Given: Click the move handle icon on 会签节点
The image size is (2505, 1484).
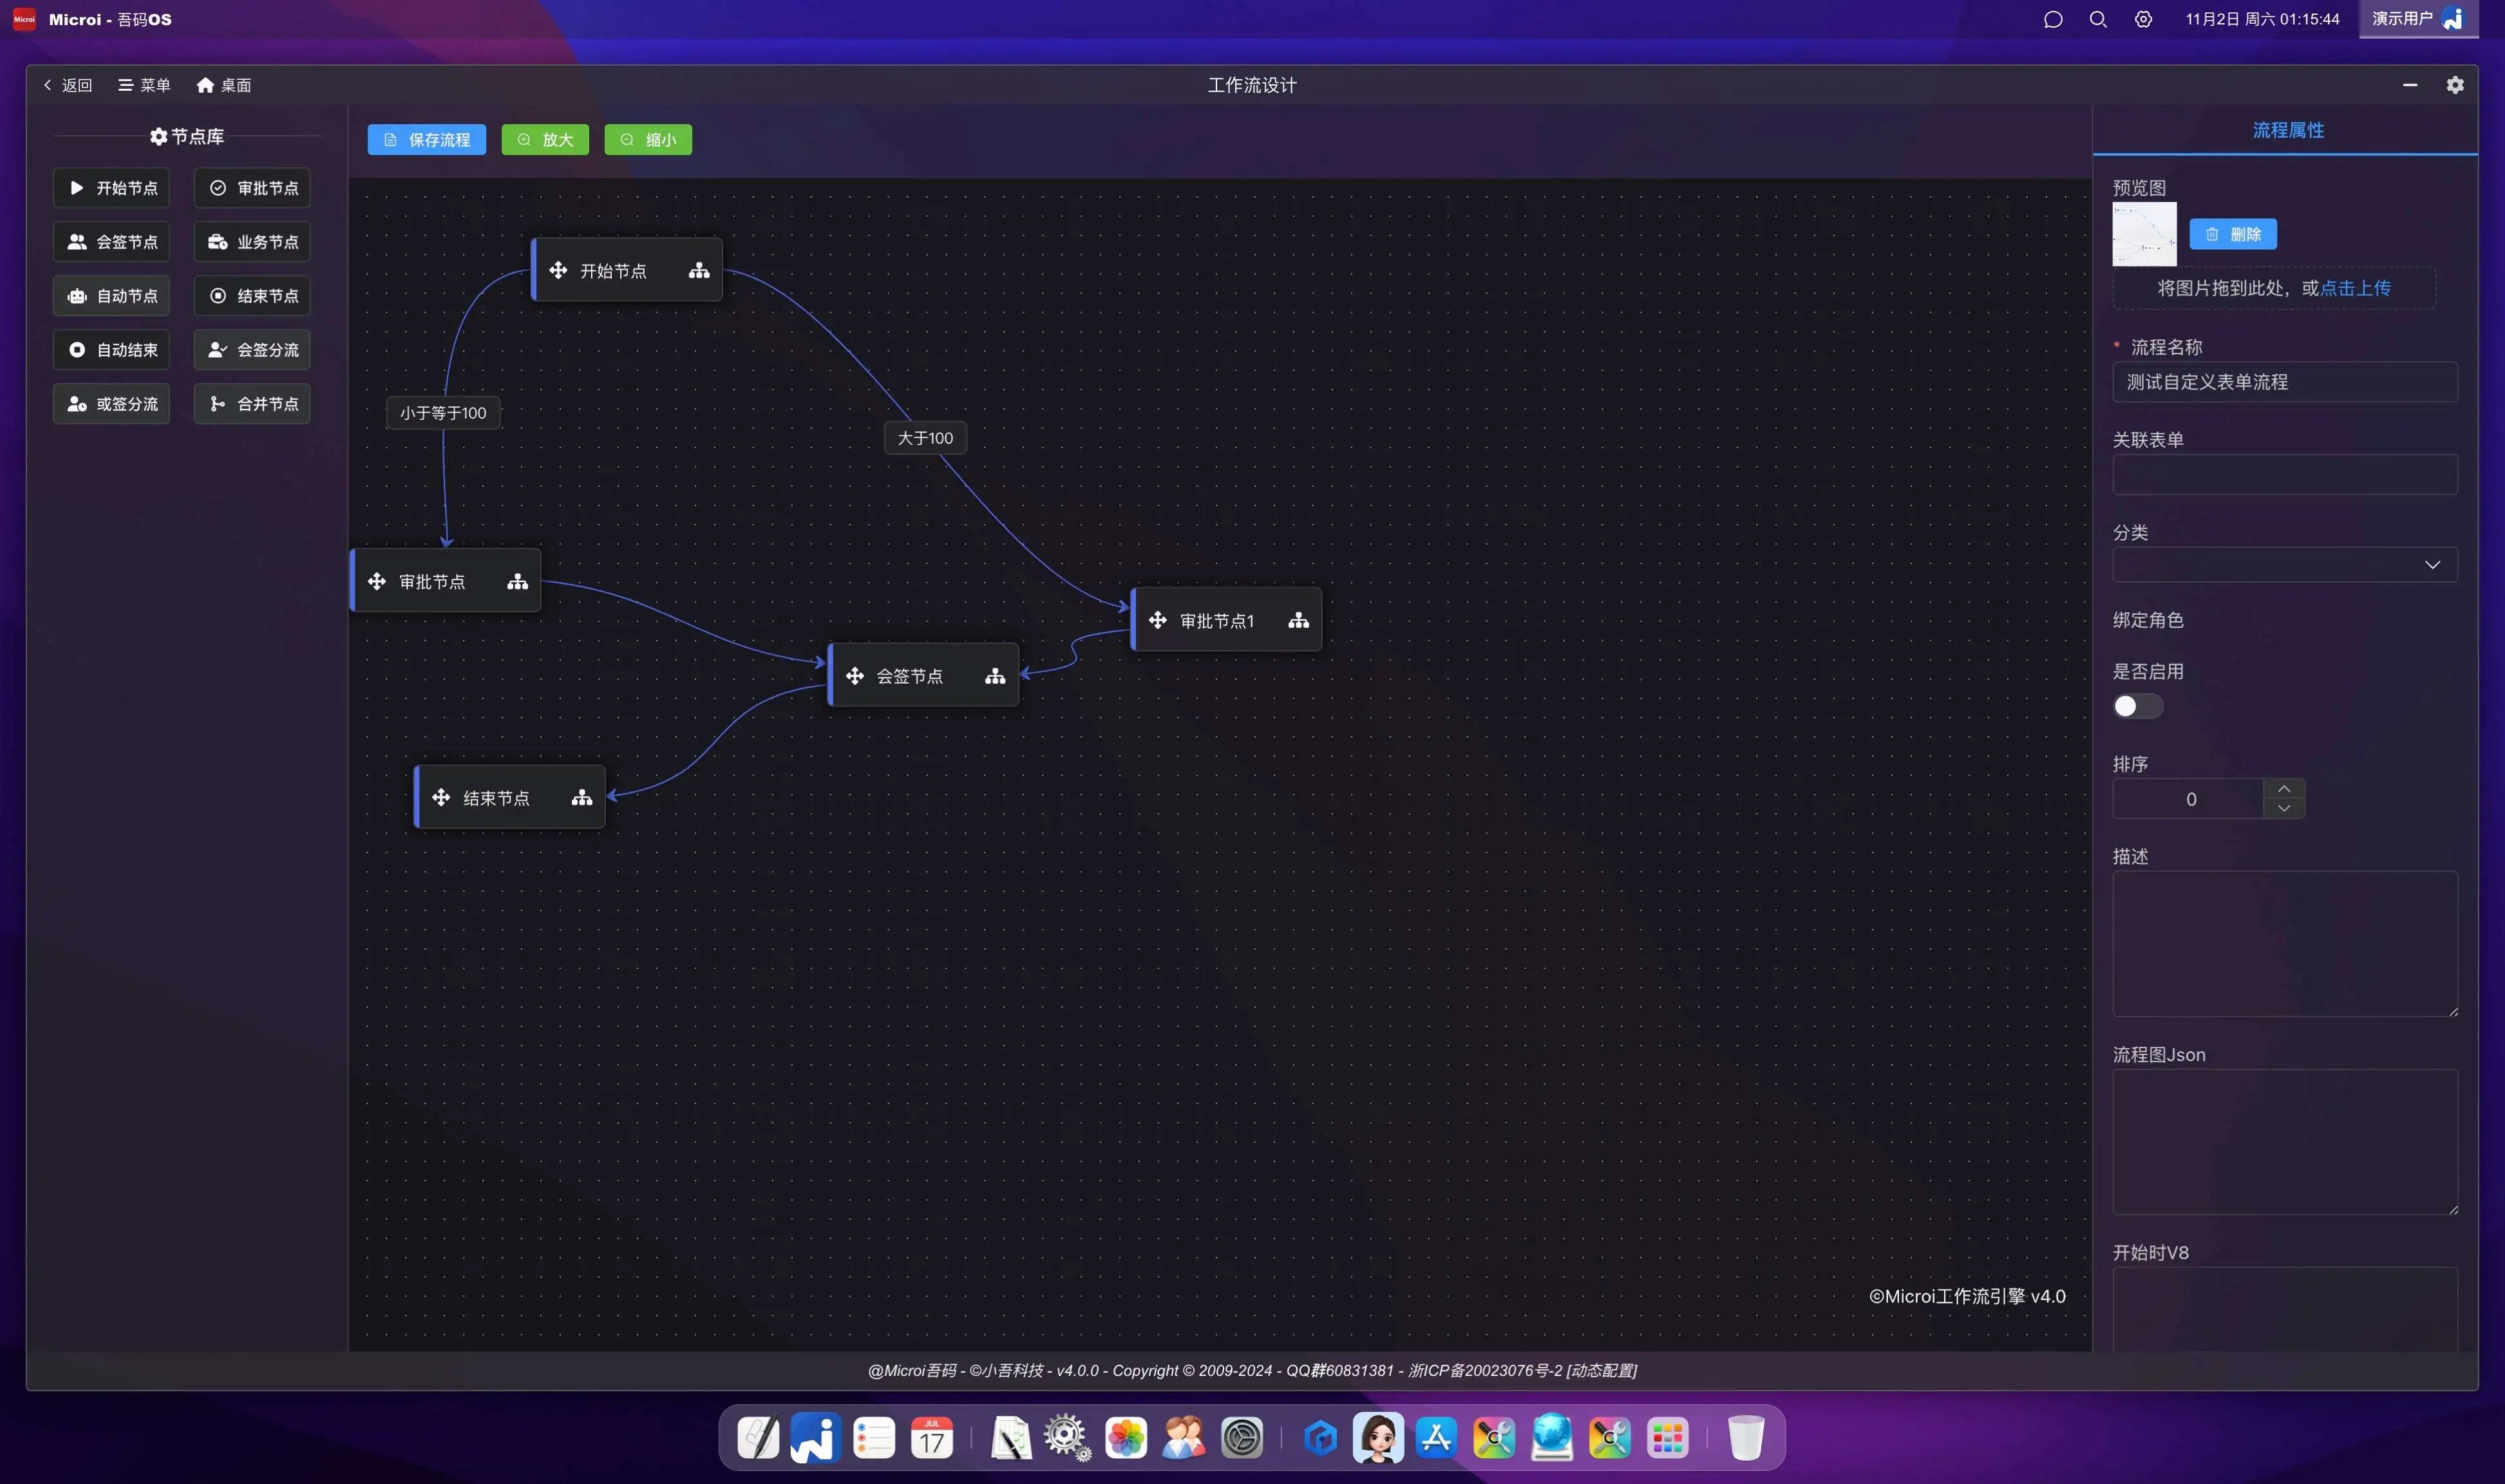Looking at the screenshot, I should point(855,676).
